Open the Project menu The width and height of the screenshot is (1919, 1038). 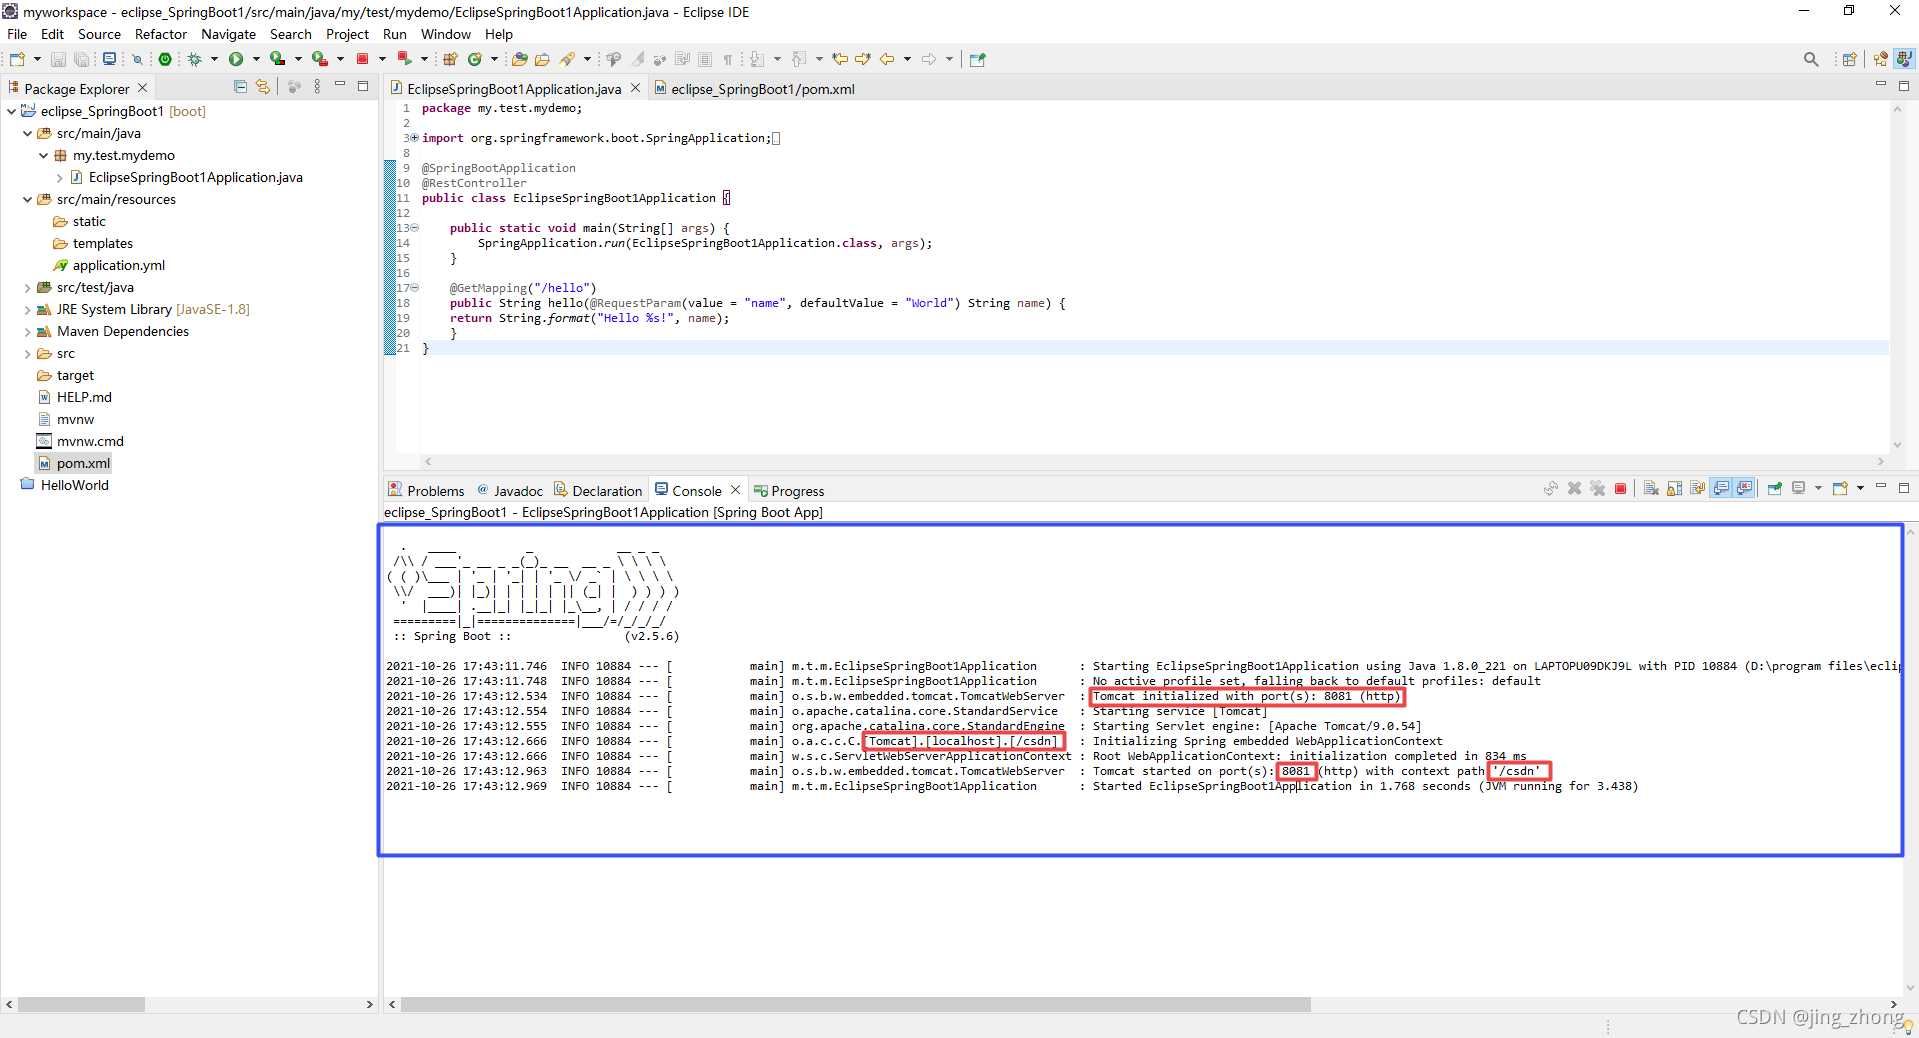(x=347, y=34)
